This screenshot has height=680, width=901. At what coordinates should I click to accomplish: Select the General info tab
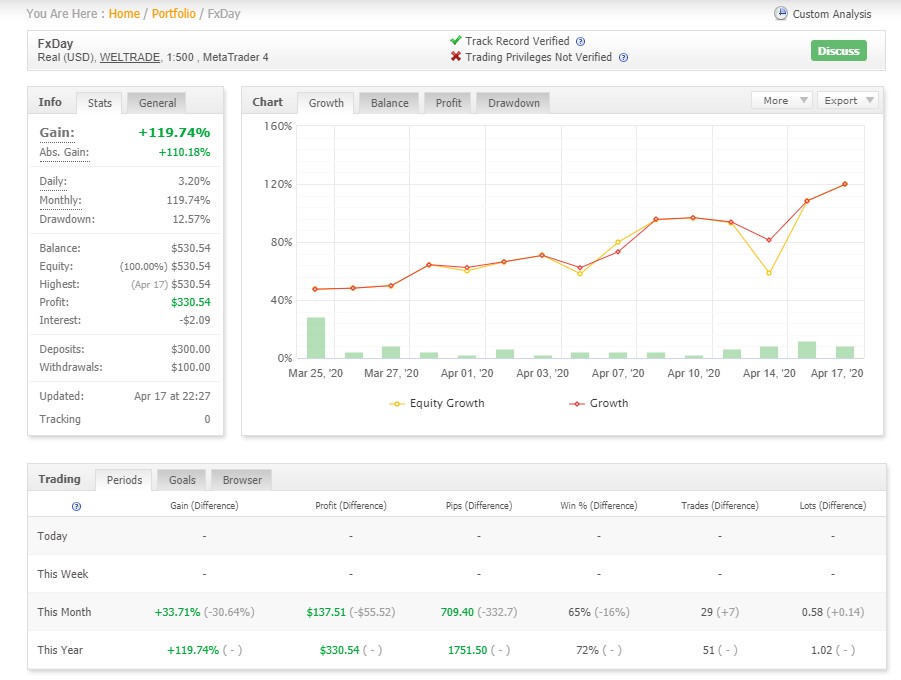pos(157,103)
